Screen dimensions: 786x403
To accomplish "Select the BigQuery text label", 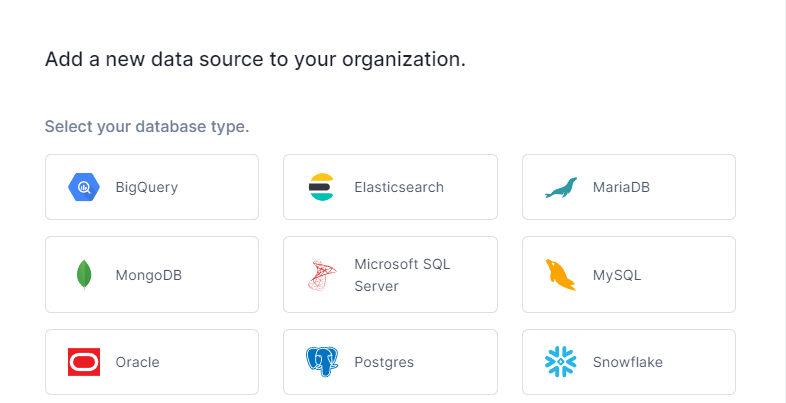I will [x=147, y=187].
